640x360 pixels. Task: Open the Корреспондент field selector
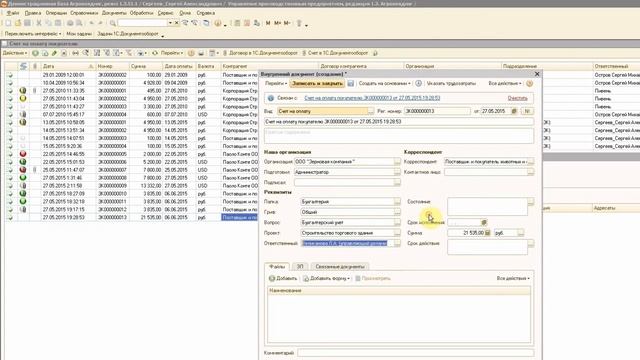coord(530,162)
